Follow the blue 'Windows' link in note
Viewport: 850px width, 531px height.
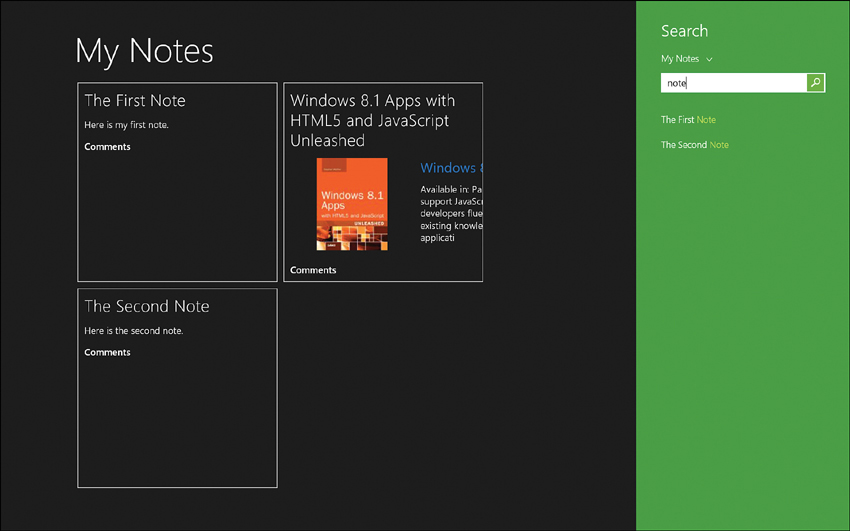point(451,168)
